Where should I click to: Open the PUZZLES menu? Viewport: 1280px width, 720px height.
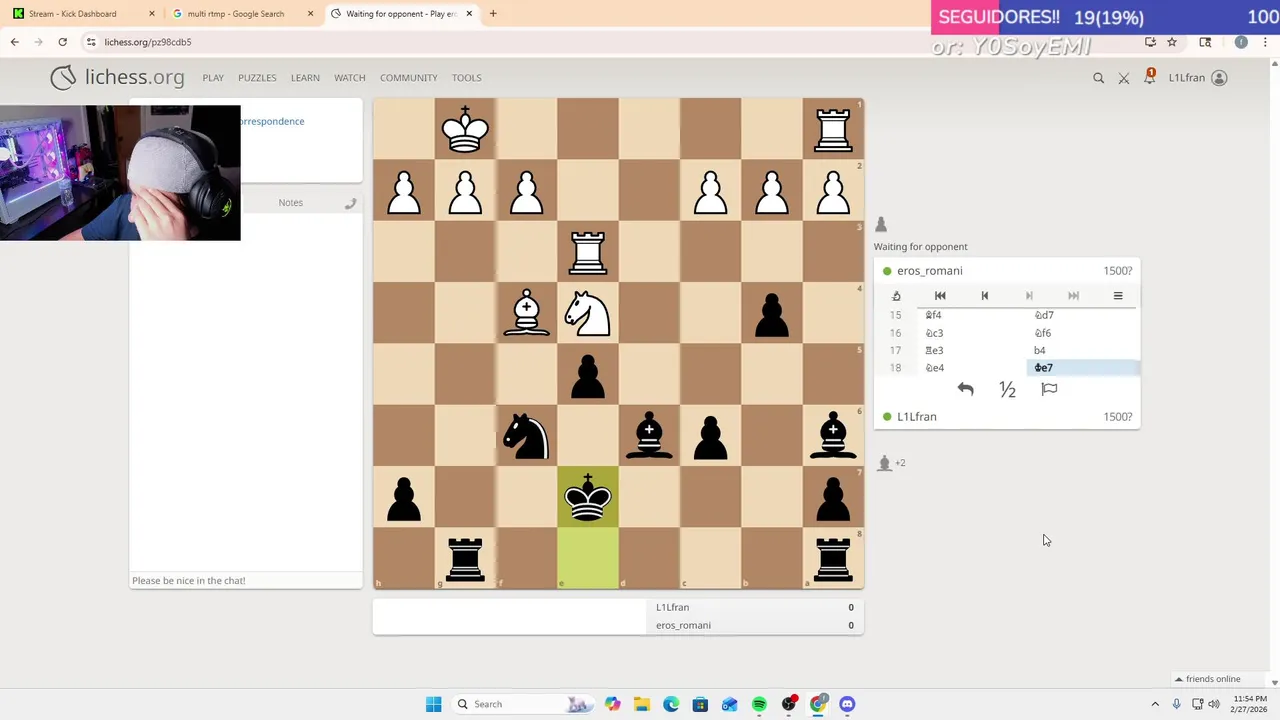click(257, 78)
